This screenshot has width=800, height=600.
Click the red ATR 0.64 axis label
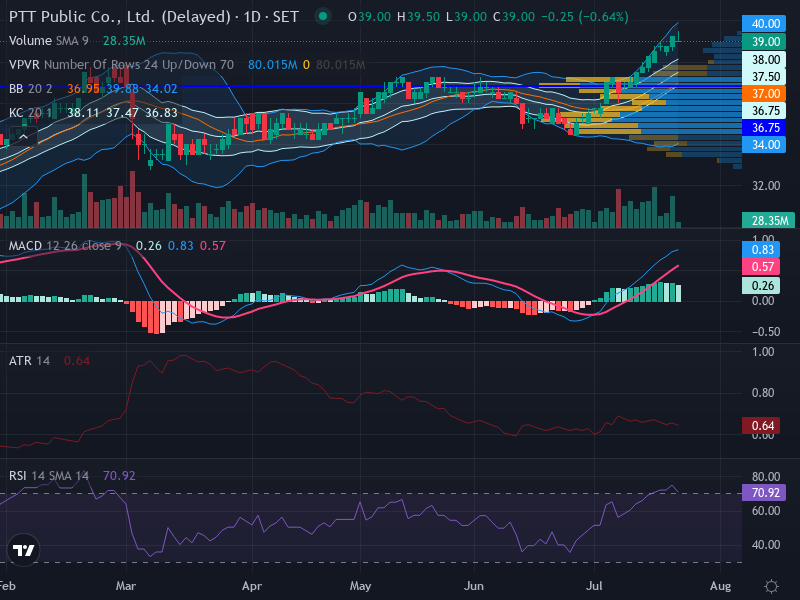tap(761, 426)
